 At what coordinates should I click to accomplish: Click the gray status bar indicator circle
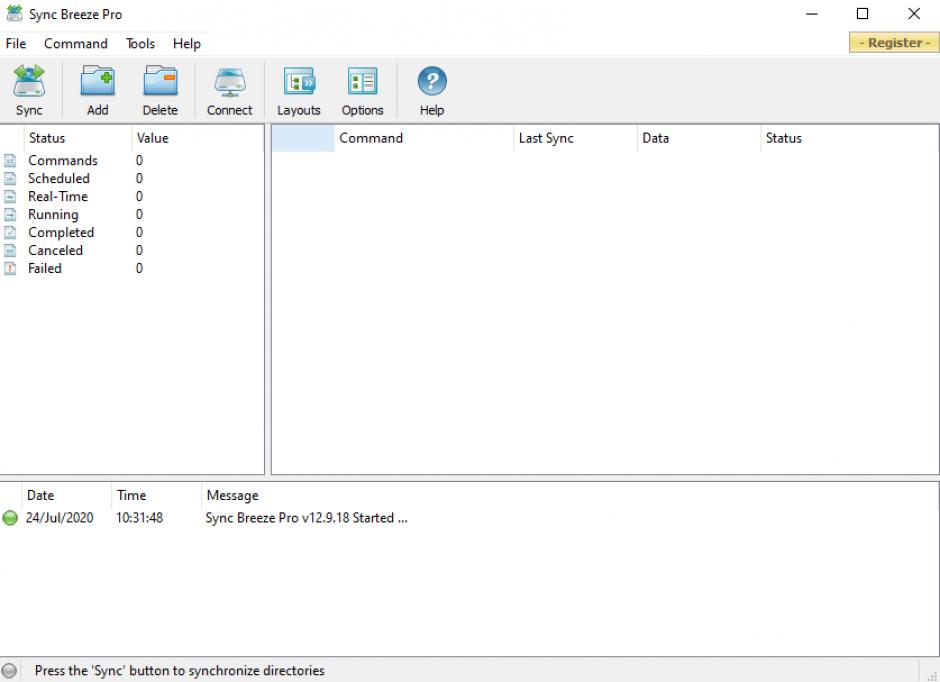coord(9,671)
